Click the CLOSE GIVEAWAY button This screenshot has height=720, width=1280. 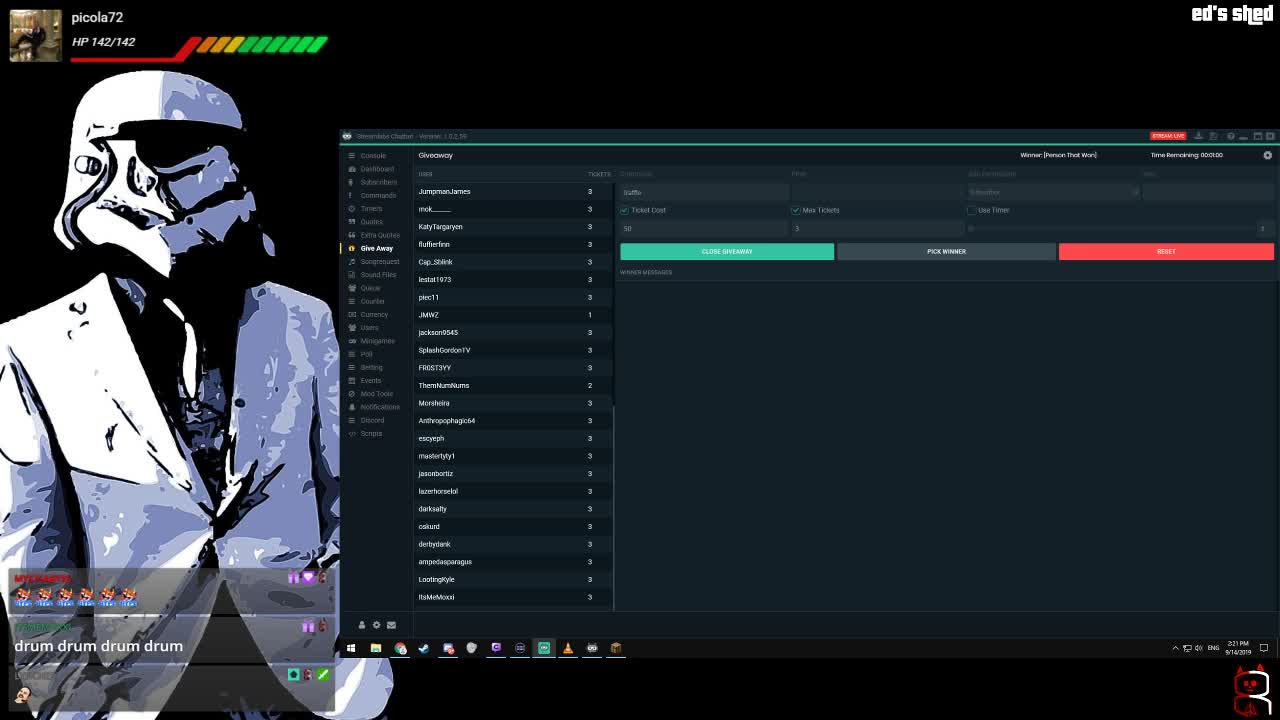pyautogui.click(x=727, y=251)
